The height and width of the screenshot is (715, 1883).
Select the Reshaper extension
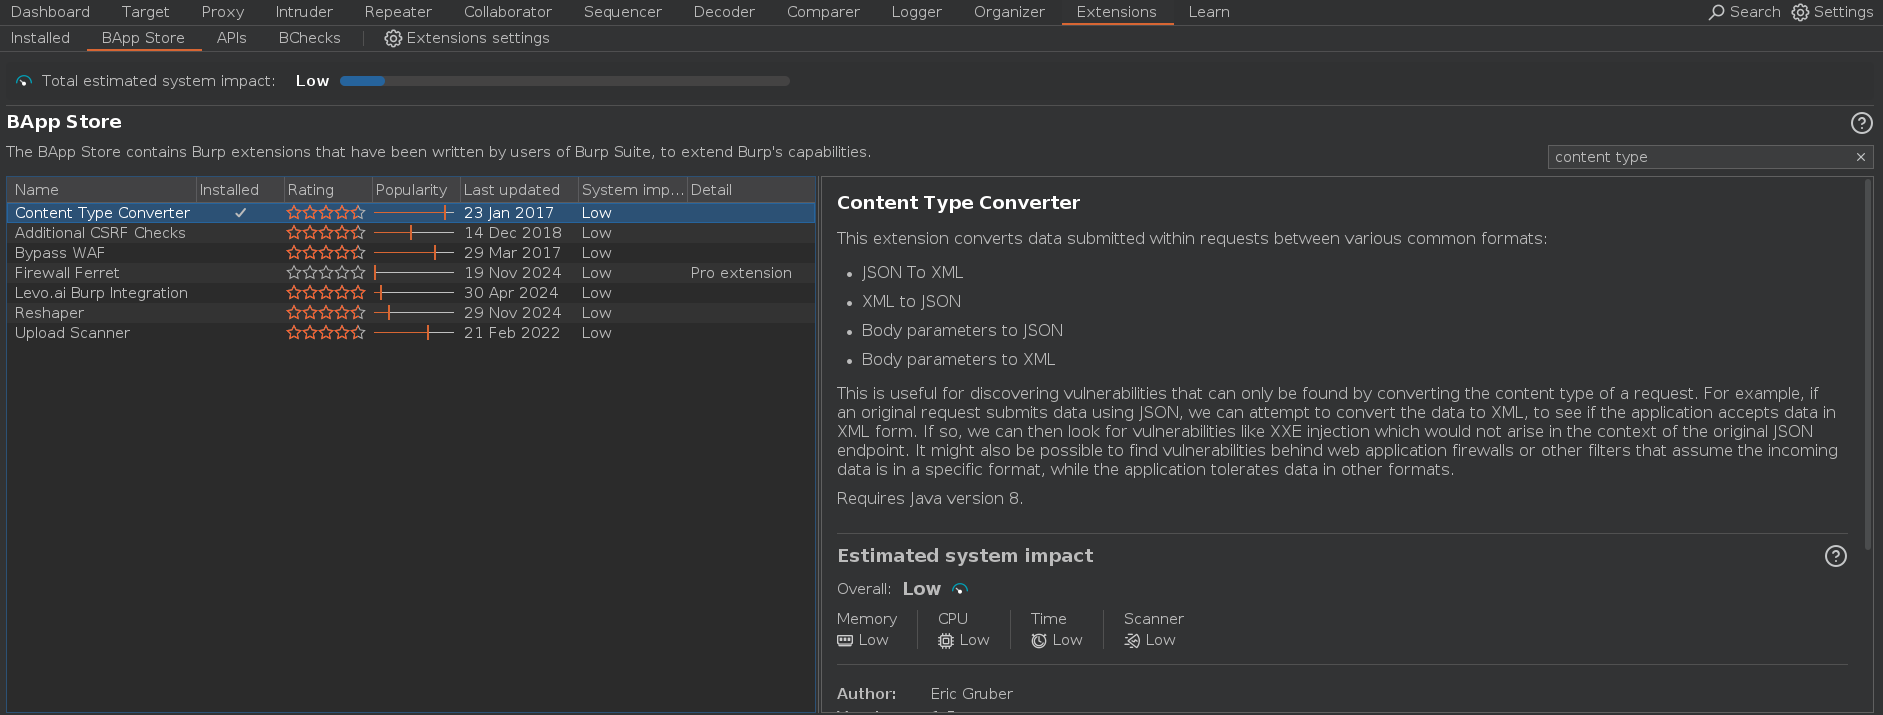(411, 313)
